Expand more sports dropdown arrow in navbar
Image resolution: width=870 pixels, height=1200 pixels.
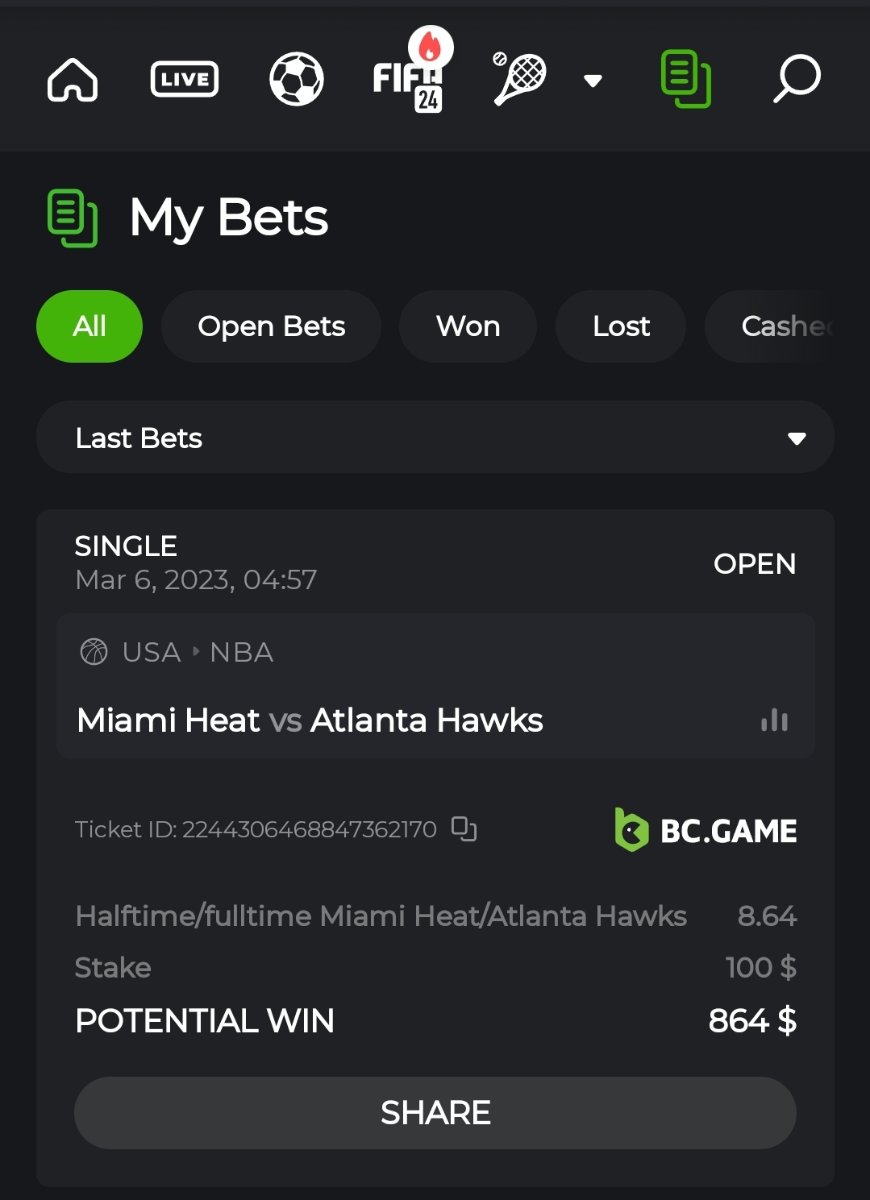coord(593,80)
